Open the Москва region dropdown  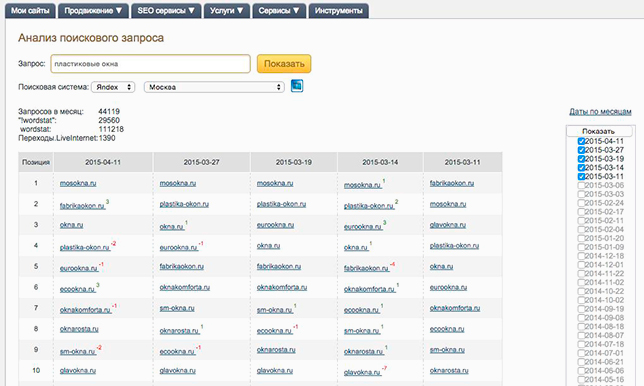click(214, 87)
